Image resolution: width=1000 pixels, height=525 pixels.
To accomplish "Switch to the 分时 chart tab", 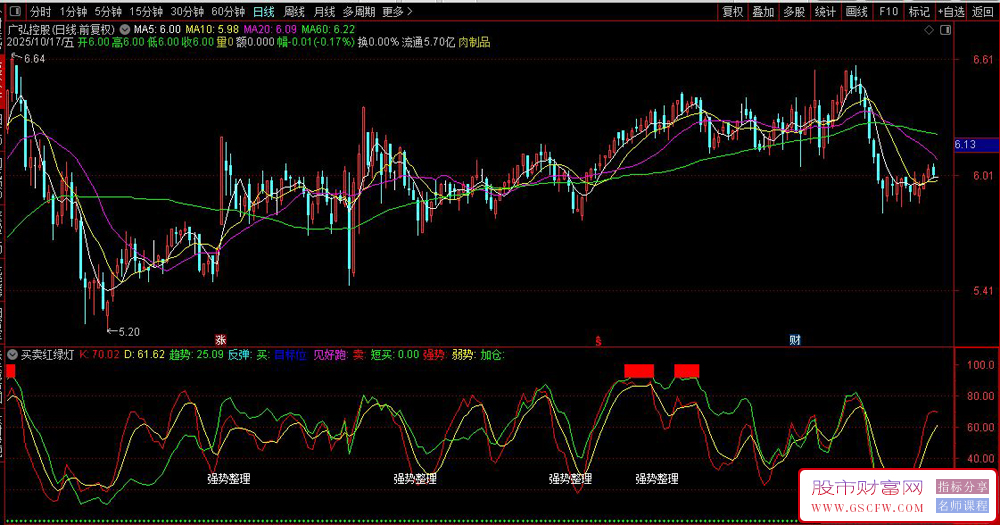I will (x=40, y=12).
